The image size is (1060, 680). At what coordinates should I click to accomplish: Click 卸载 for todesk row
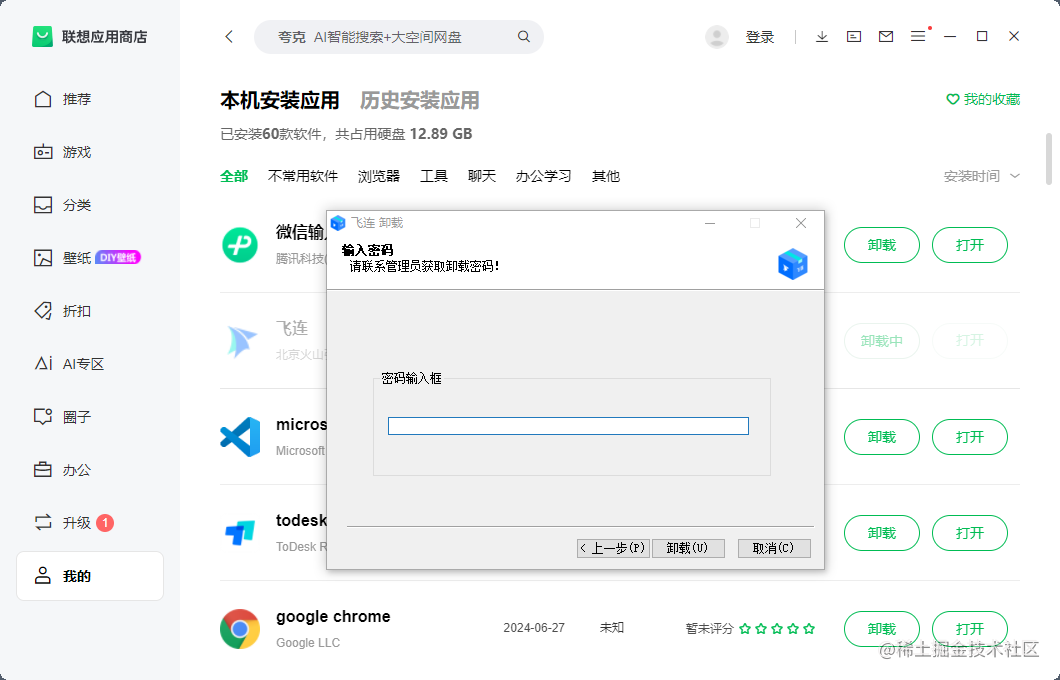[x=882, y=533]
